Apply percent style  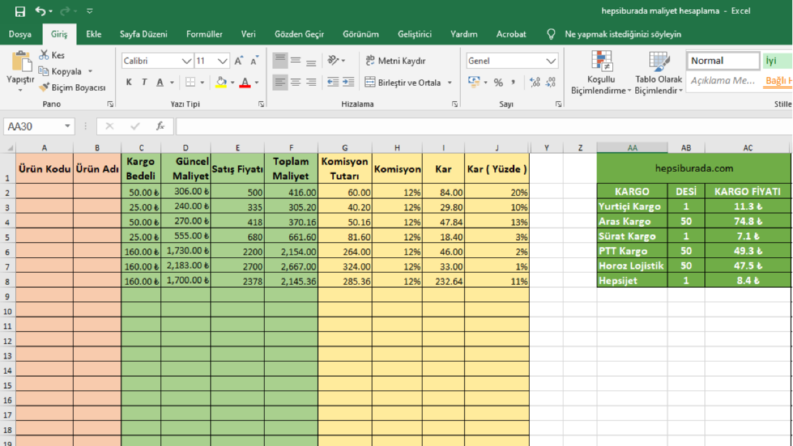click(x=498, y=82)
